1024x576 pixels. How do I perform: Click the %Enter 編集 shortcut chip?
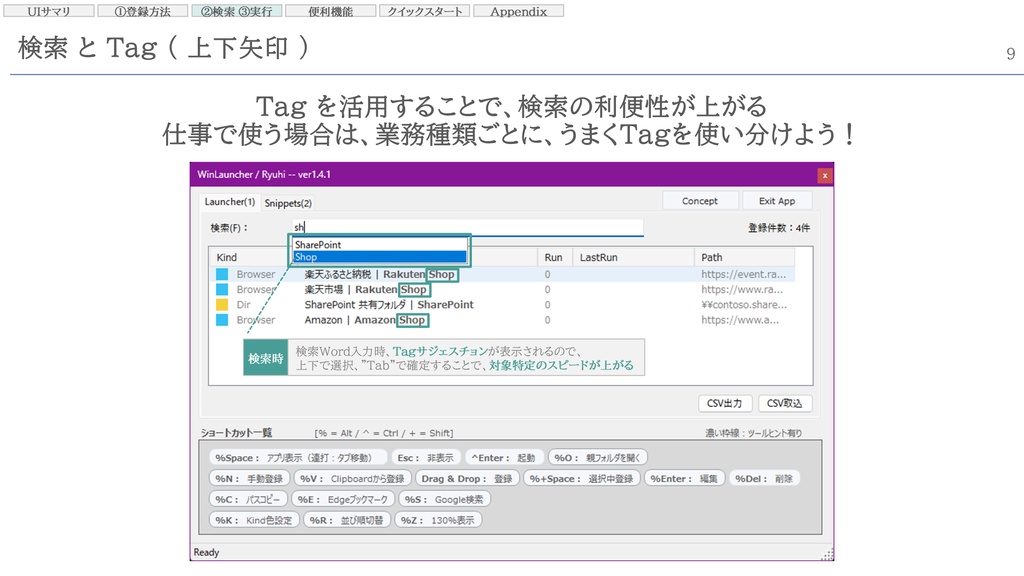click(684, 479)
